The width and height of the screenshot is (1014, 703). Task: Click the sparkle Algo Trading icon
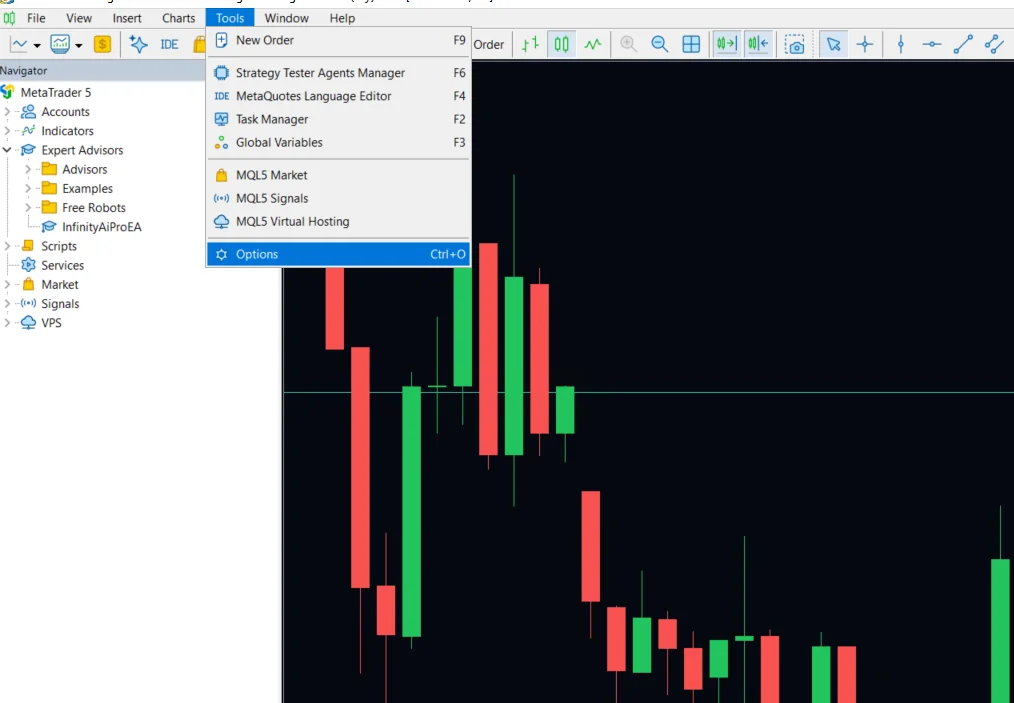138,44
